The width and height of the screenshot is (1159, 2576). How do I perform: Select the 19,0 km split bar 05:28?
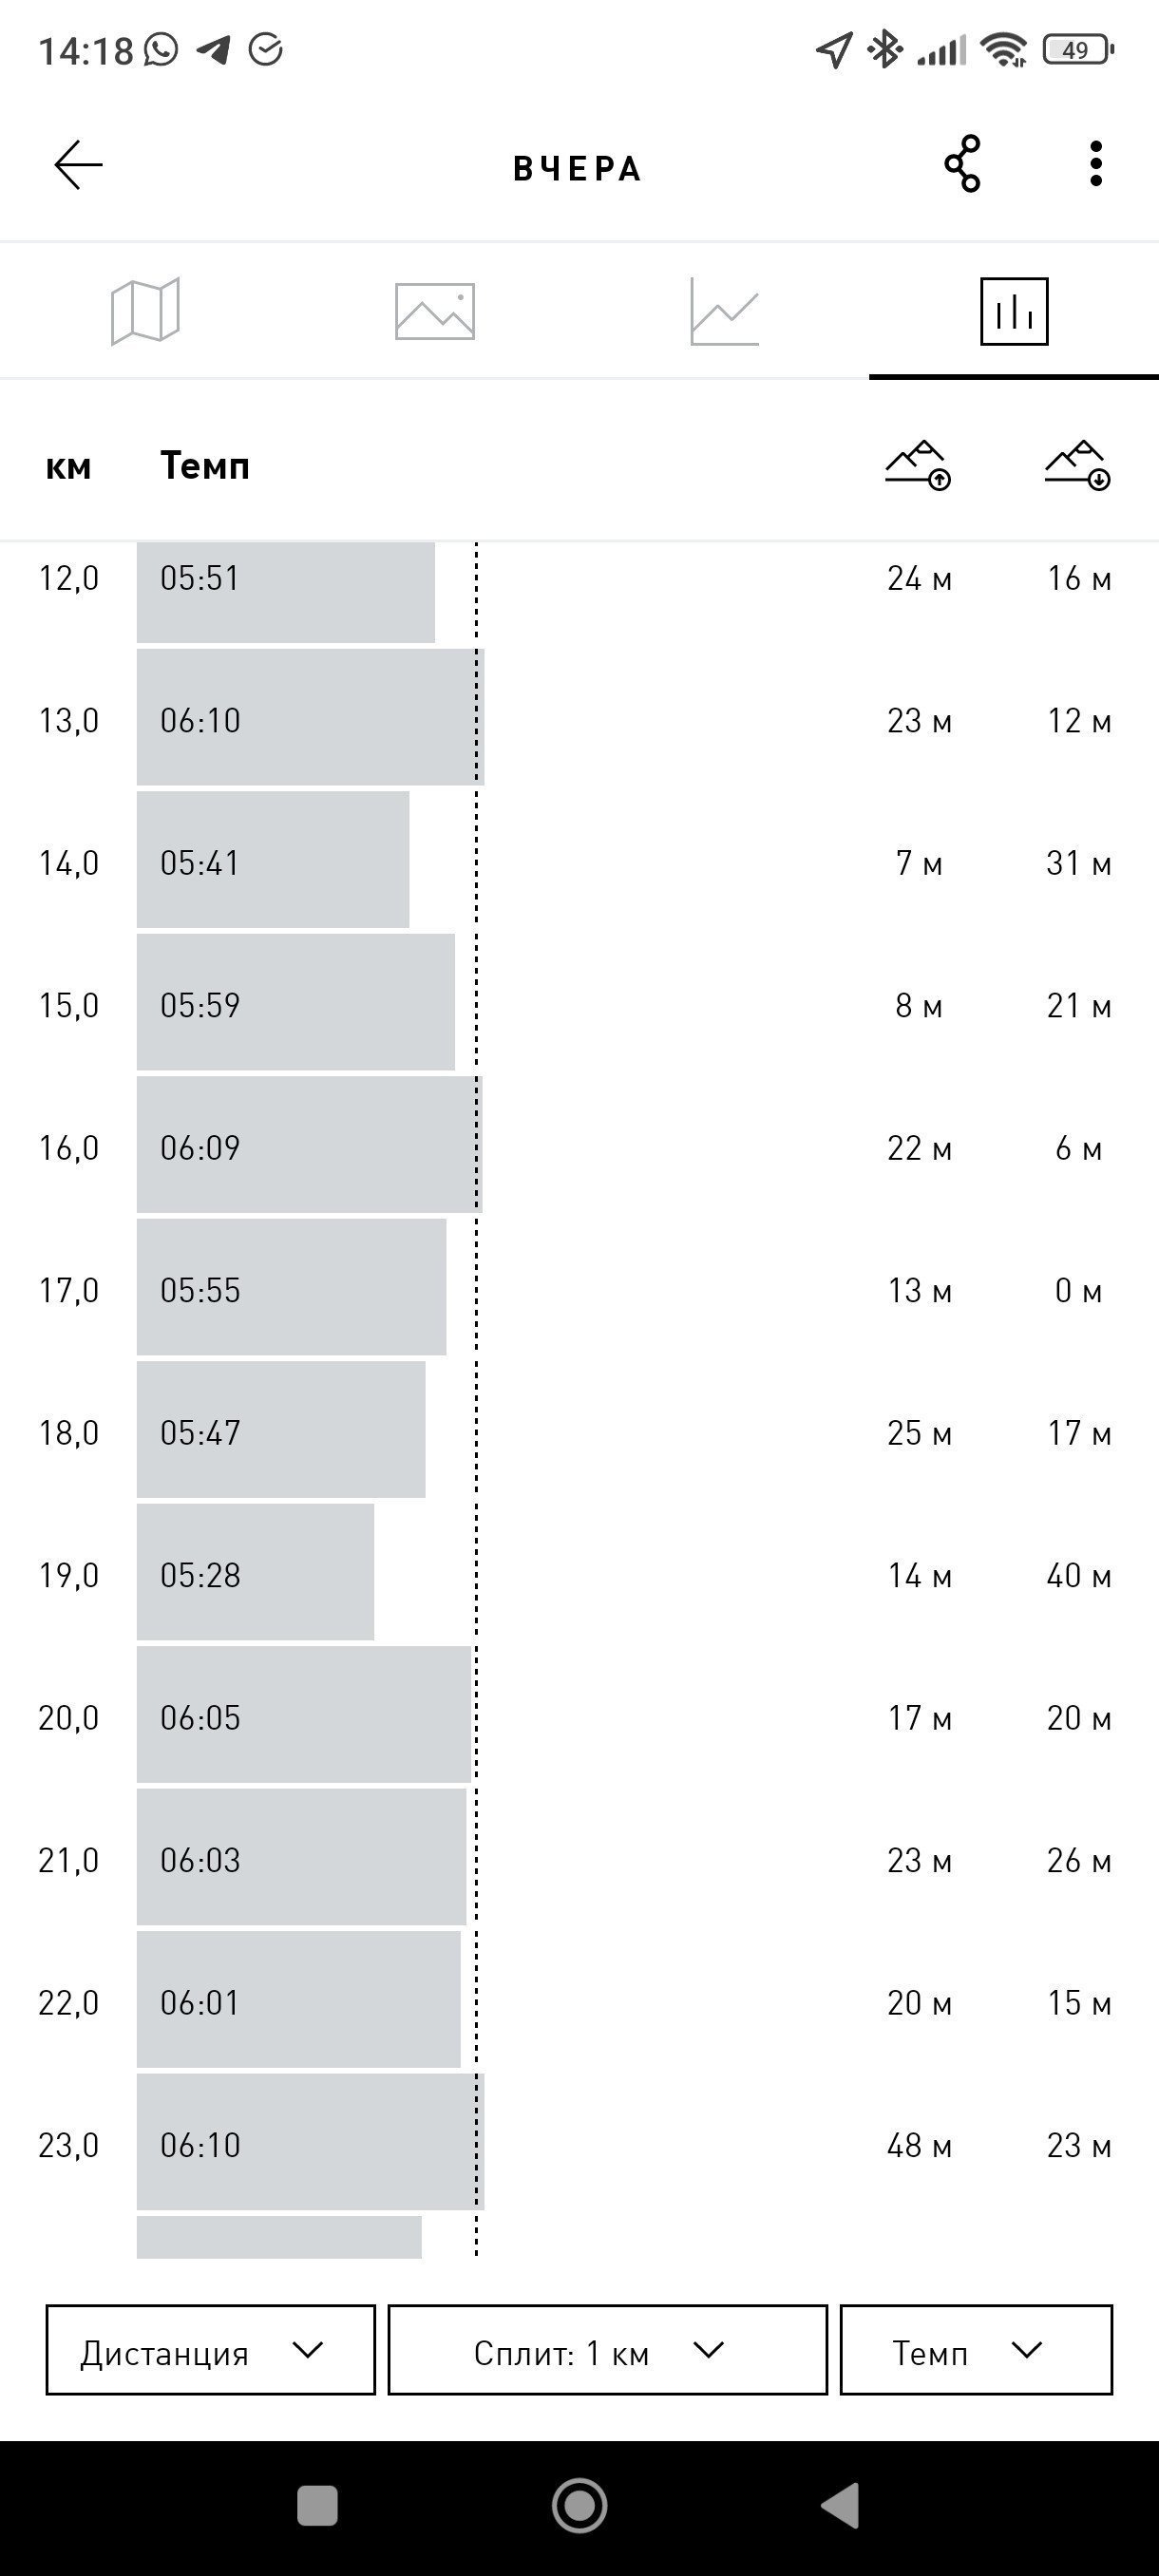coord(255,1572)
